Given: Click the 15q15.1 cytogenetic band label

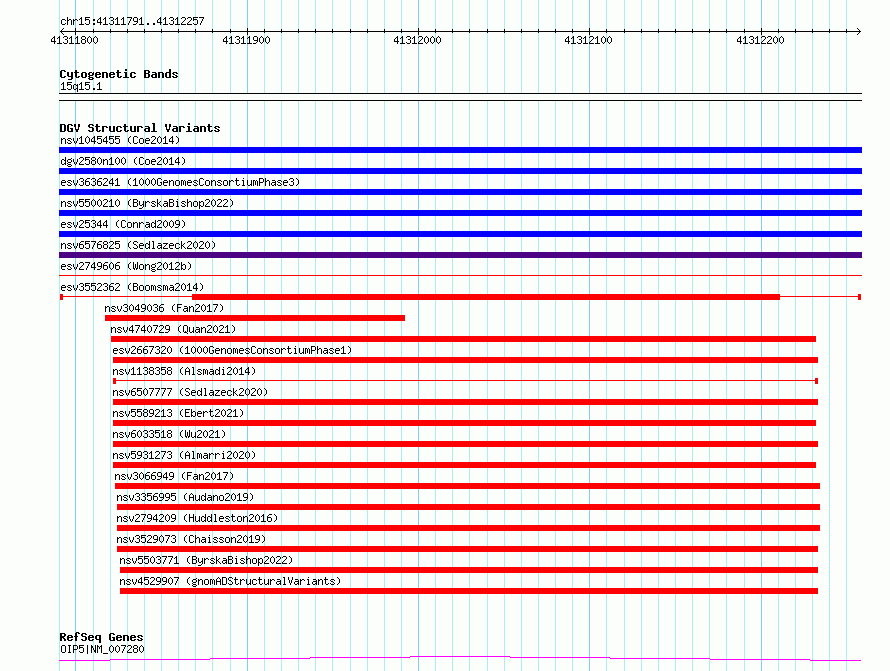Looking at the screenshot, I should 81,86.
